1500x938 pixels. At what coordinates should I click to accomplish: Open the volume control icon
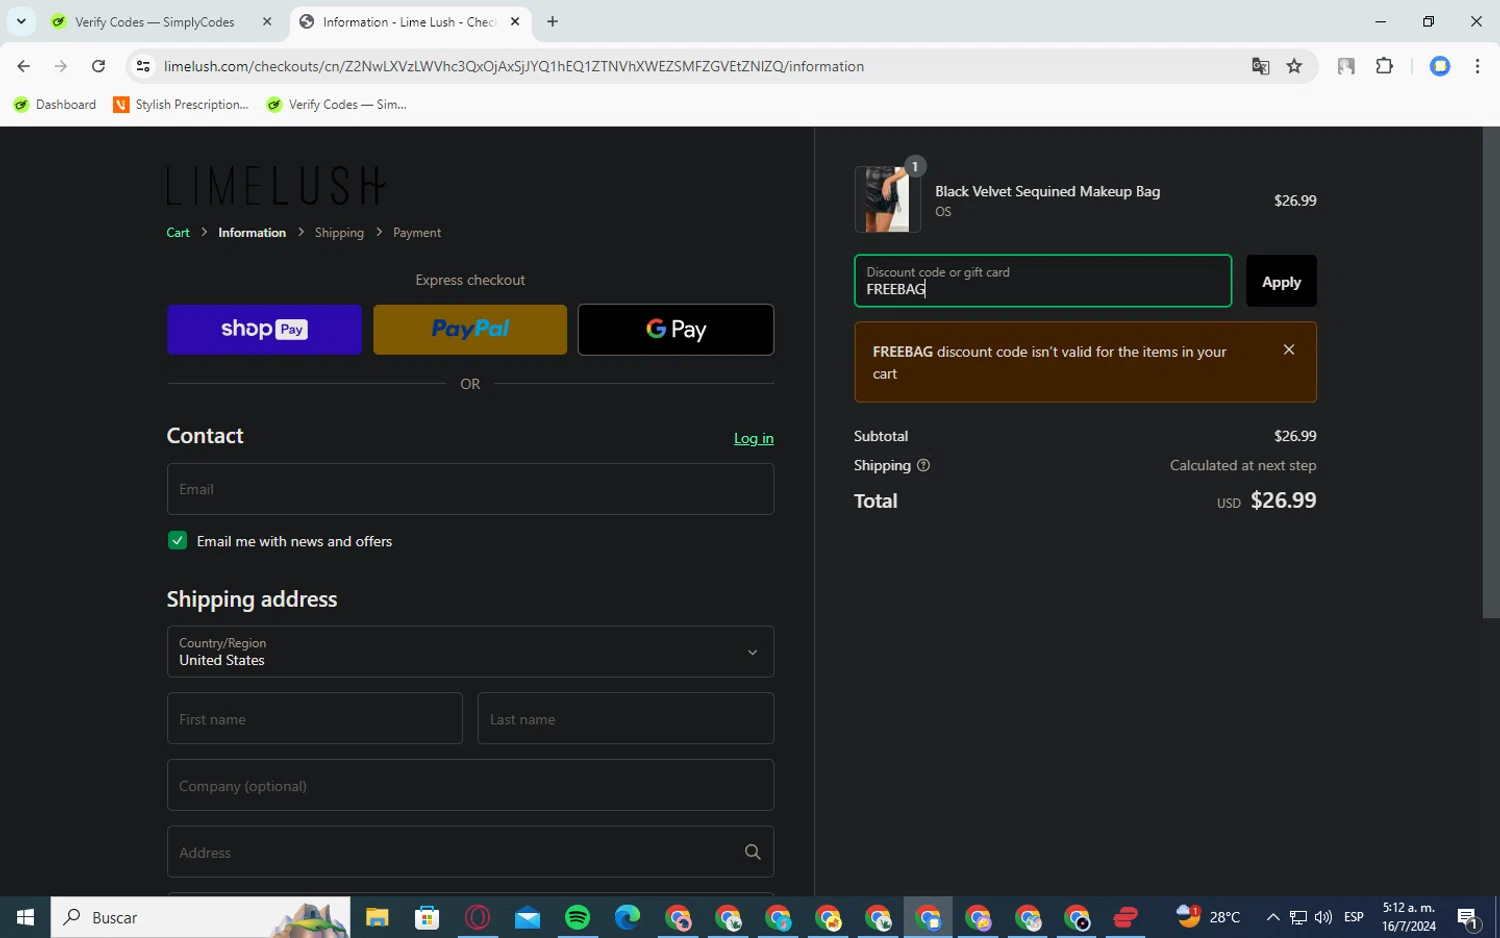(1323, 917)
